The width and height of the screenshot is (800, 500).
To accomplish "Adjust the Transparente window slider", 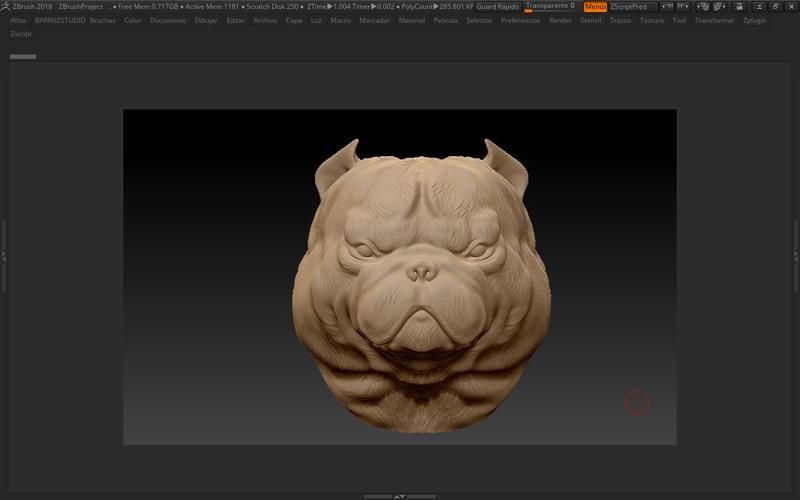I will pyautogui.click(x=550, y=7).
